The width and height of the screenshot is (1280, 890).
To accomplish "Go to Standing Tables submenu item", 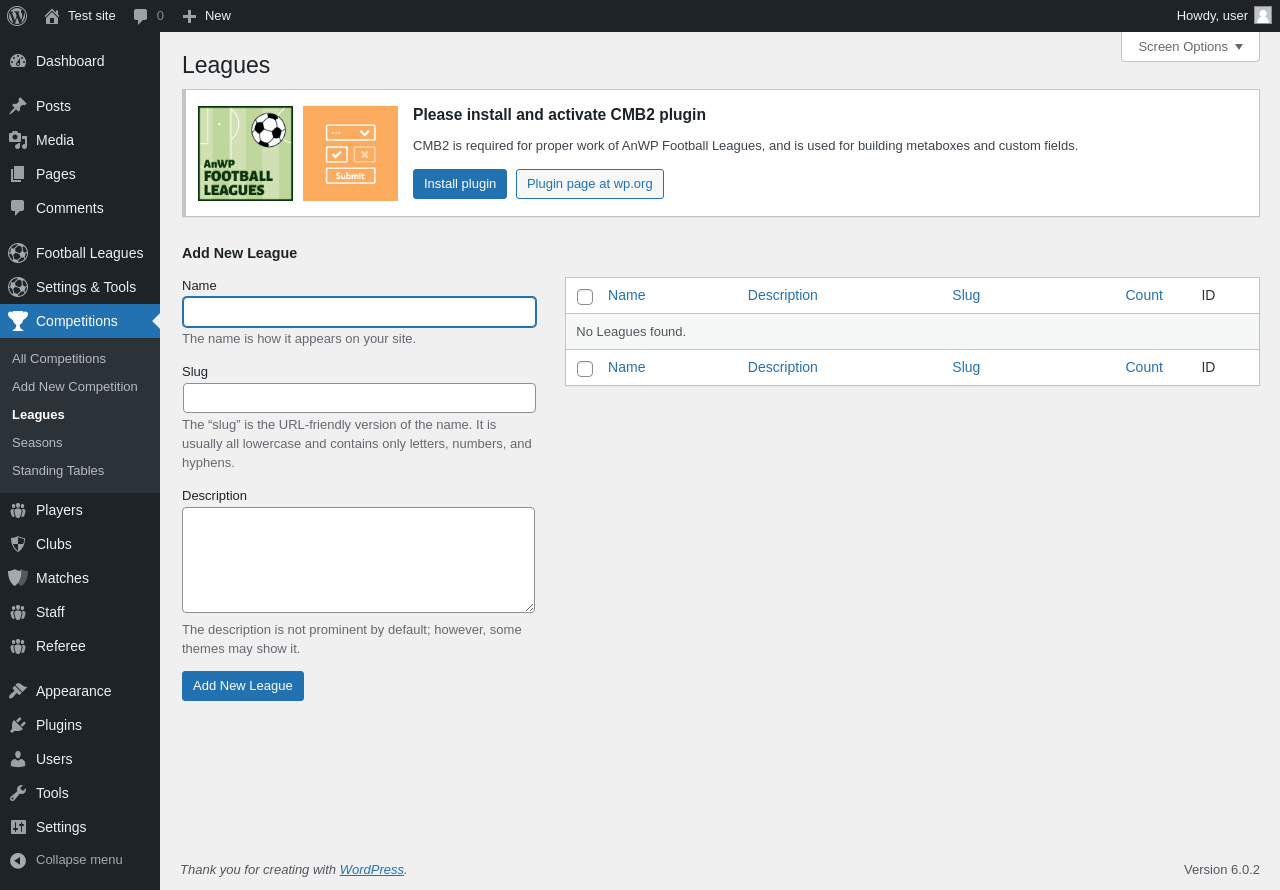I will click(58, 471).
